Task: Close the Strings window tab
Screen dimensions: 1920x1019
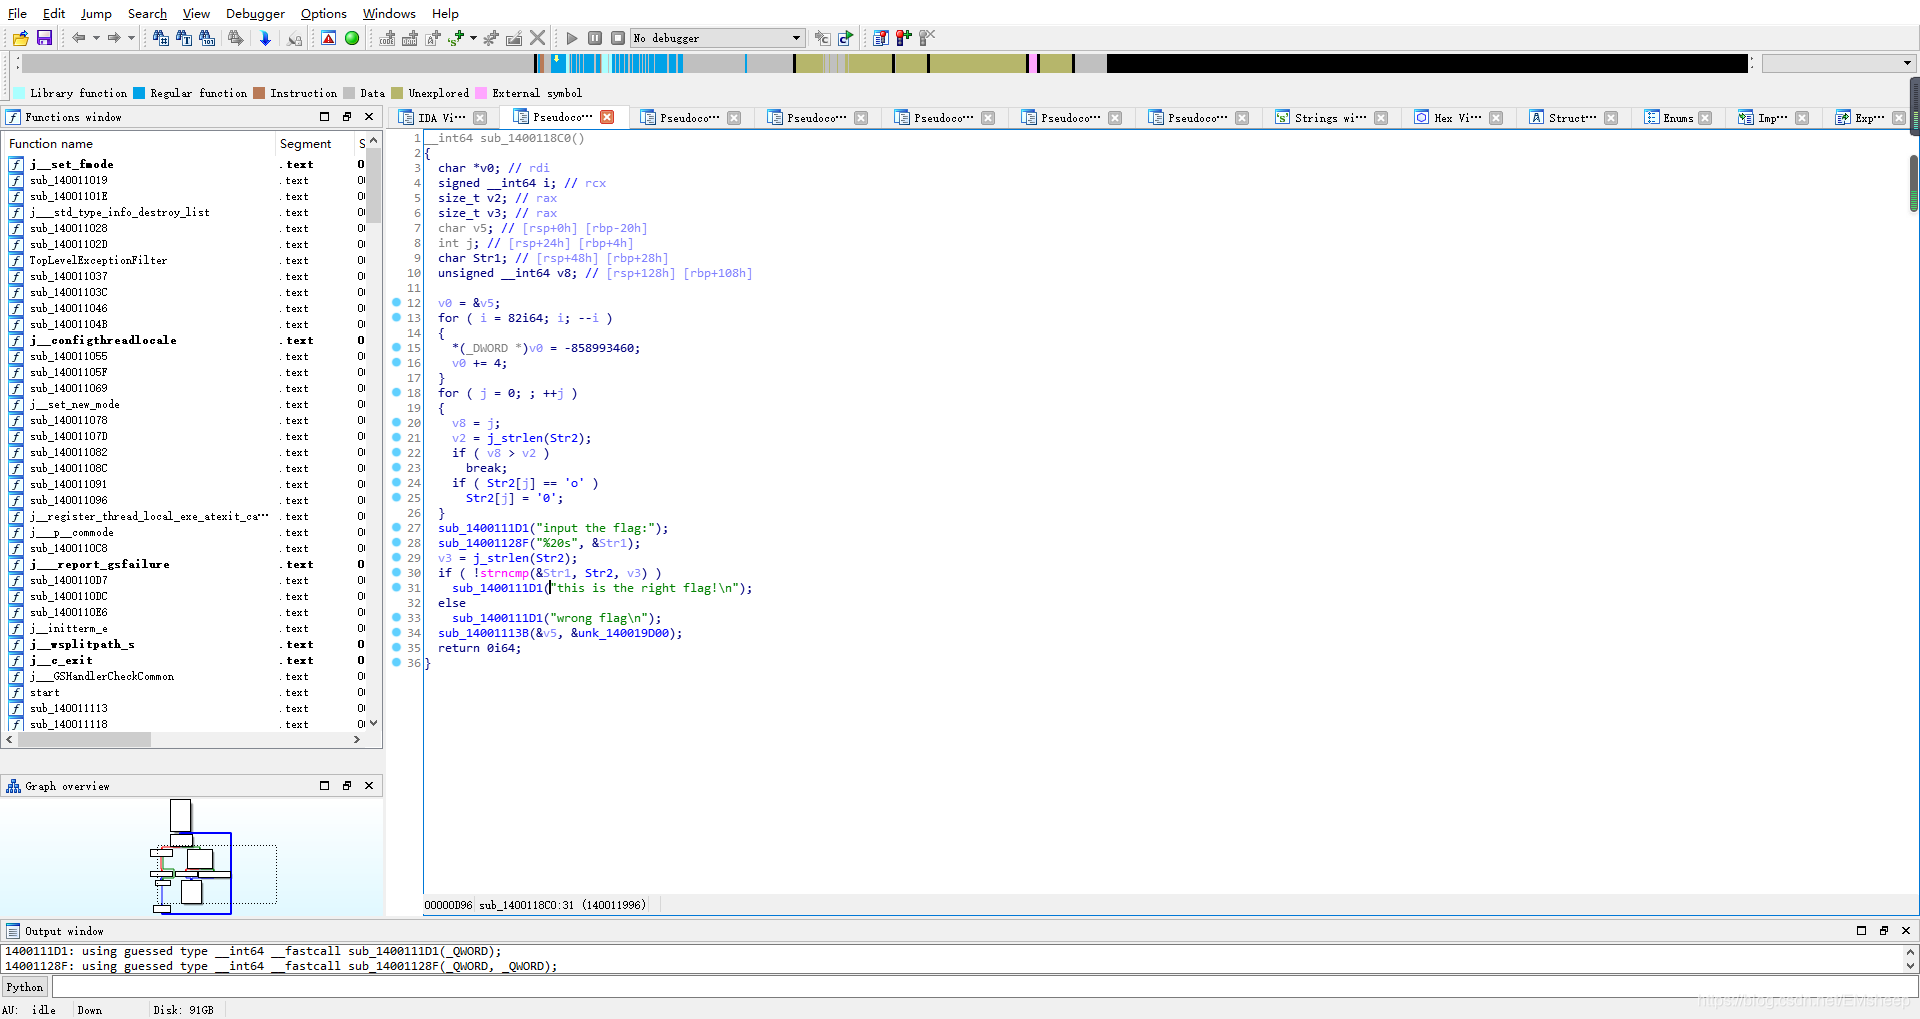Action: click(1381, 118)
